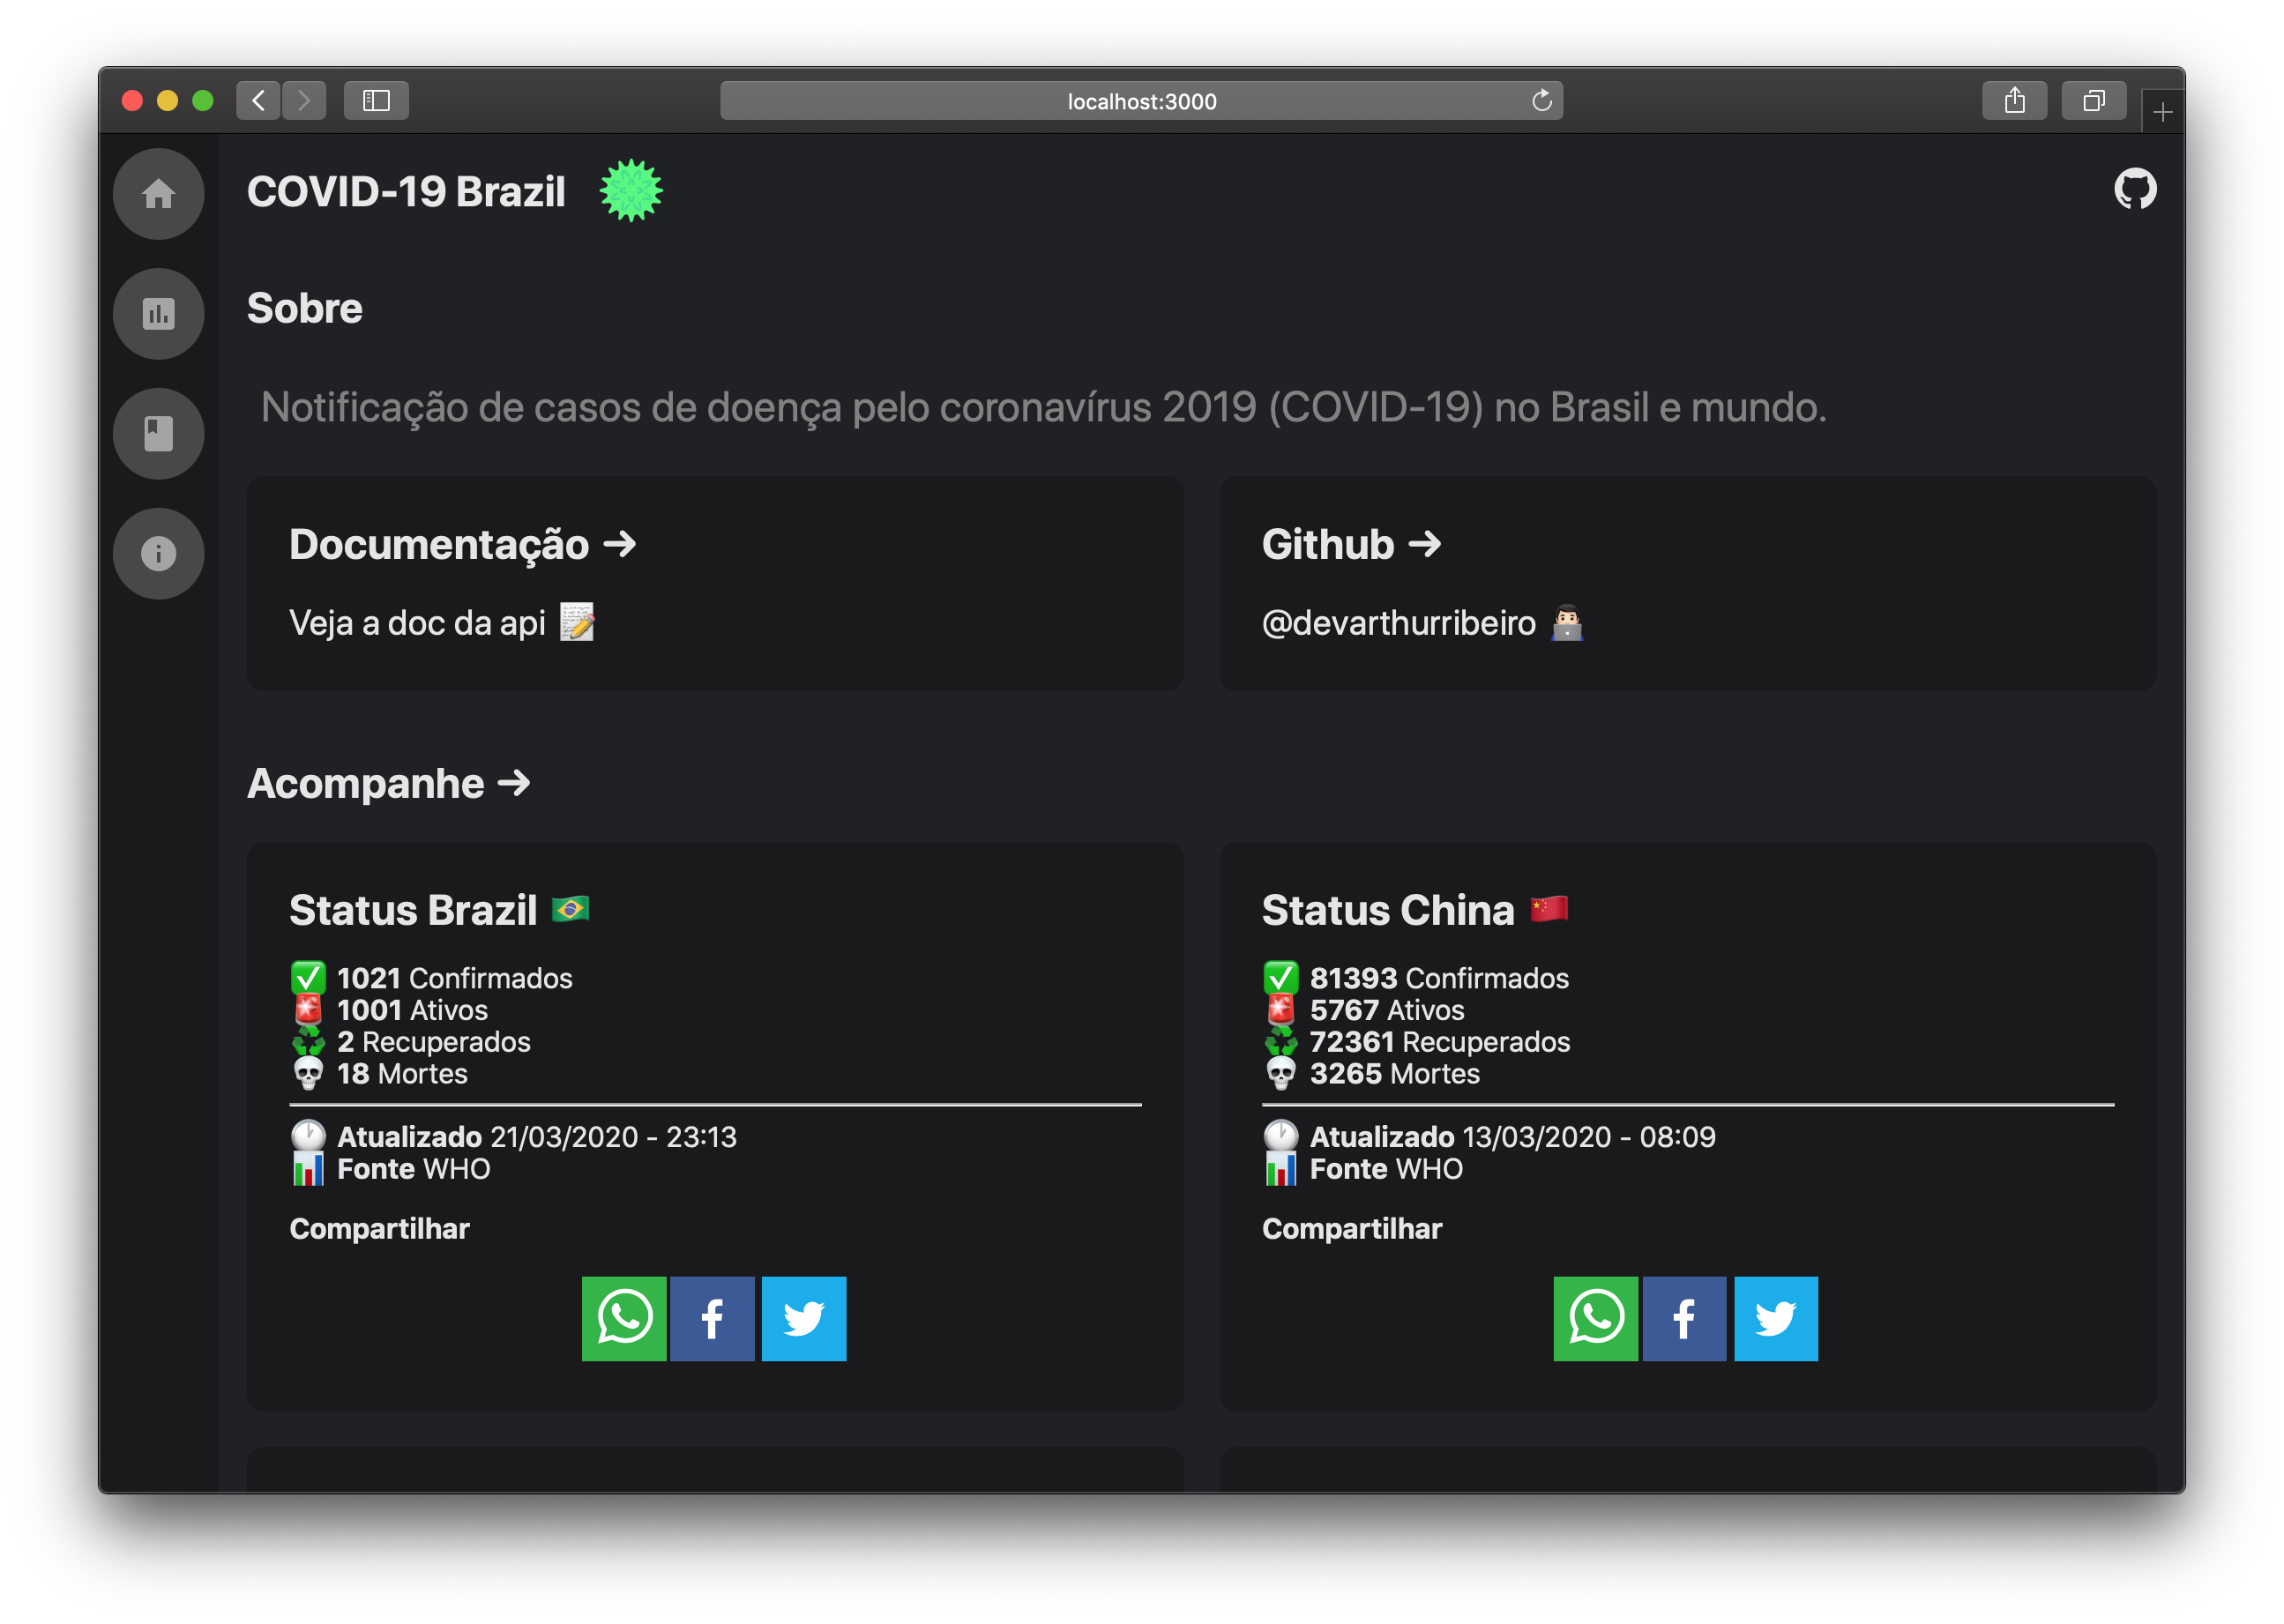Open Safari's share sheet icon
Screen dimensions: 2284x1624
2015,100
